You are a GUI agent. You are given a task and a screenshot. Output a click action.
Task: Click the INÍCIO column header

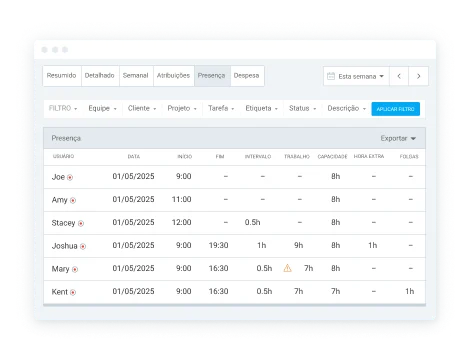pos(185,156)
